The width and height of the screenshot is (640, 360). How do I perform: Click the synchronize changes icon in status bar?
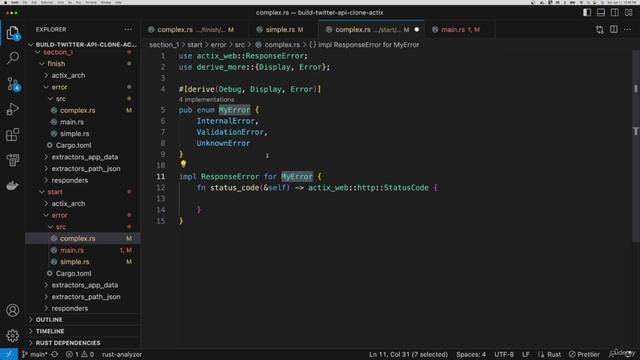point(55,354)
